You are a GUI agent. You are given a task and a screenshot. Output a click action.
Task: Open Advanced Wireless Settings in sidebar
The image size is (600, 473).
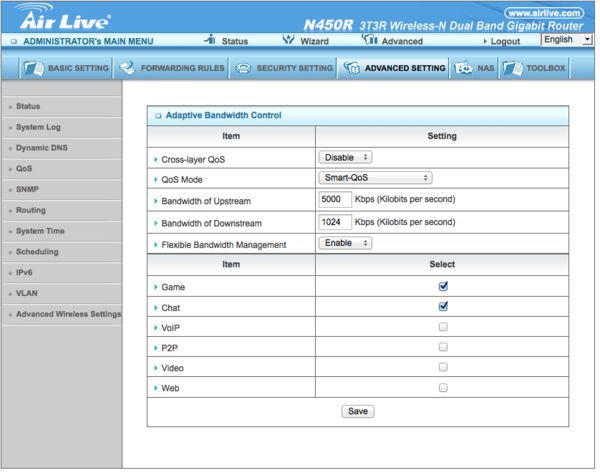coord(68,314)
